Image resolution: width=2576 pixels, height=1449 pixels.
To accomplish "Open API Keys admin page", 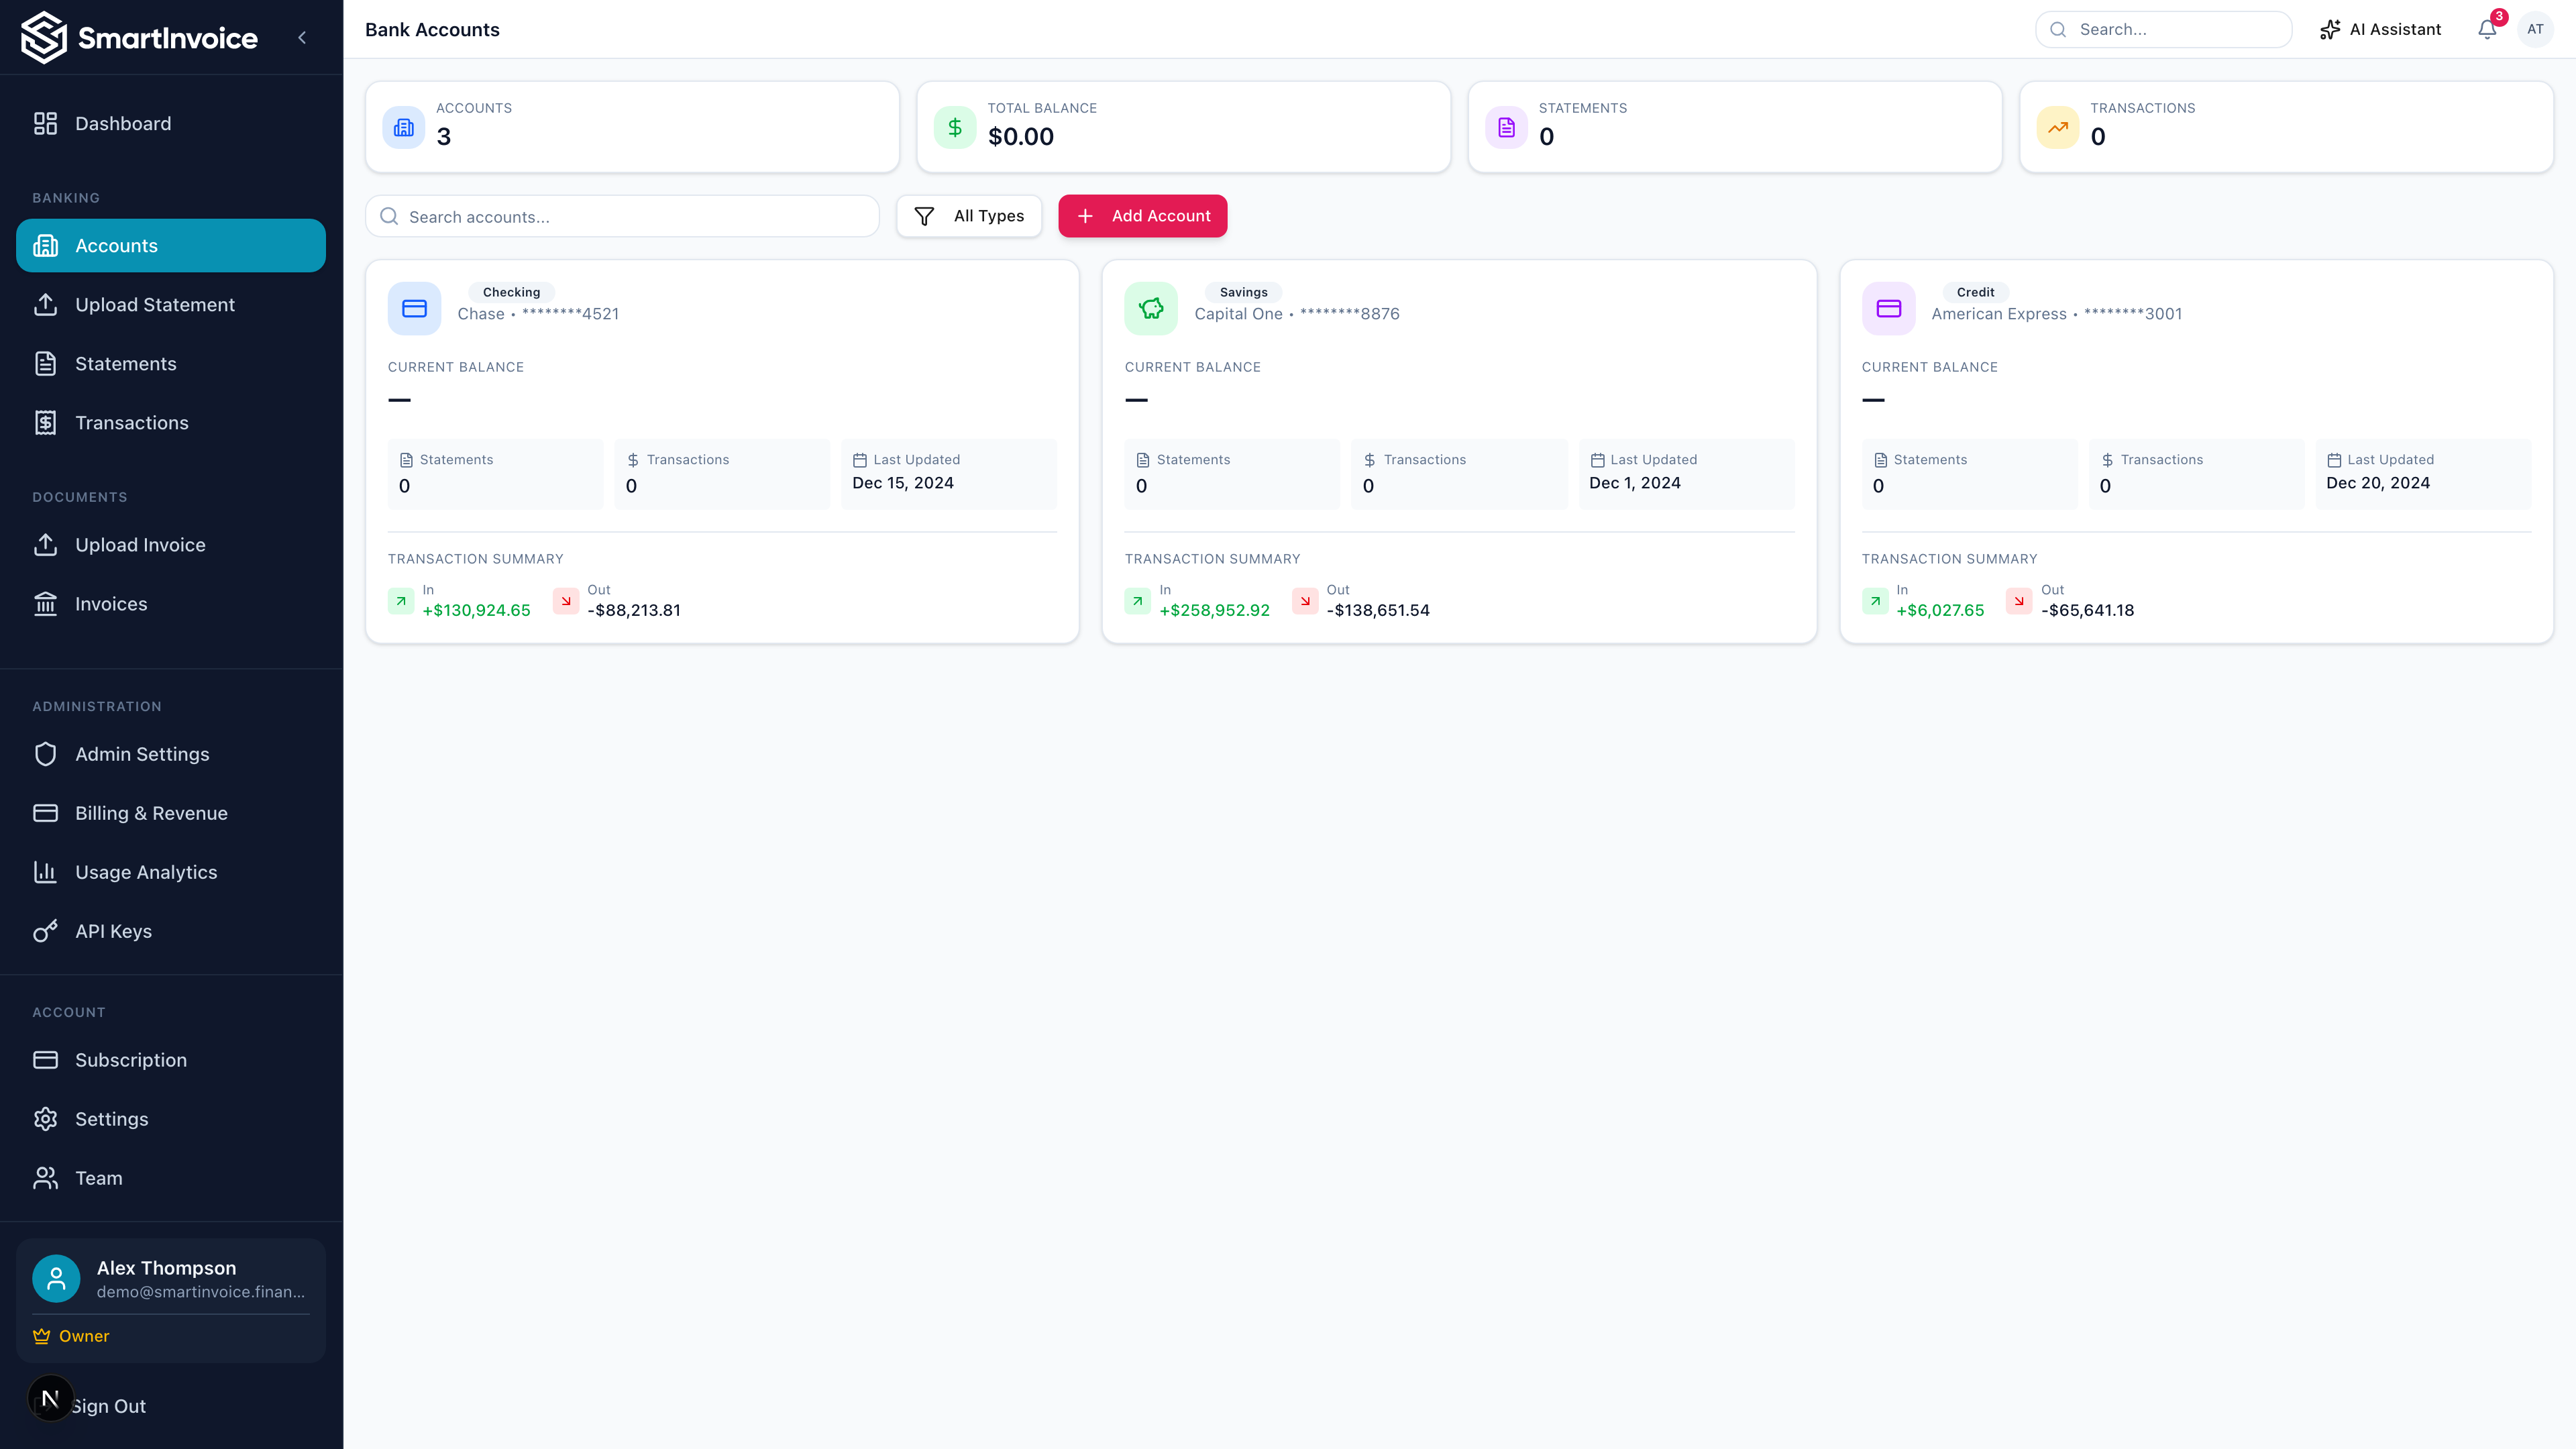I will [113, 931].
